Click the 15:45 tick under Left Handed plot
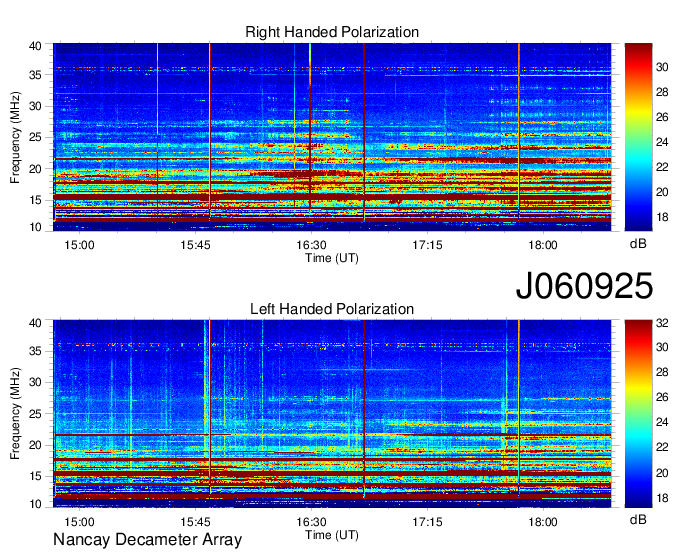 pos(195,522)
